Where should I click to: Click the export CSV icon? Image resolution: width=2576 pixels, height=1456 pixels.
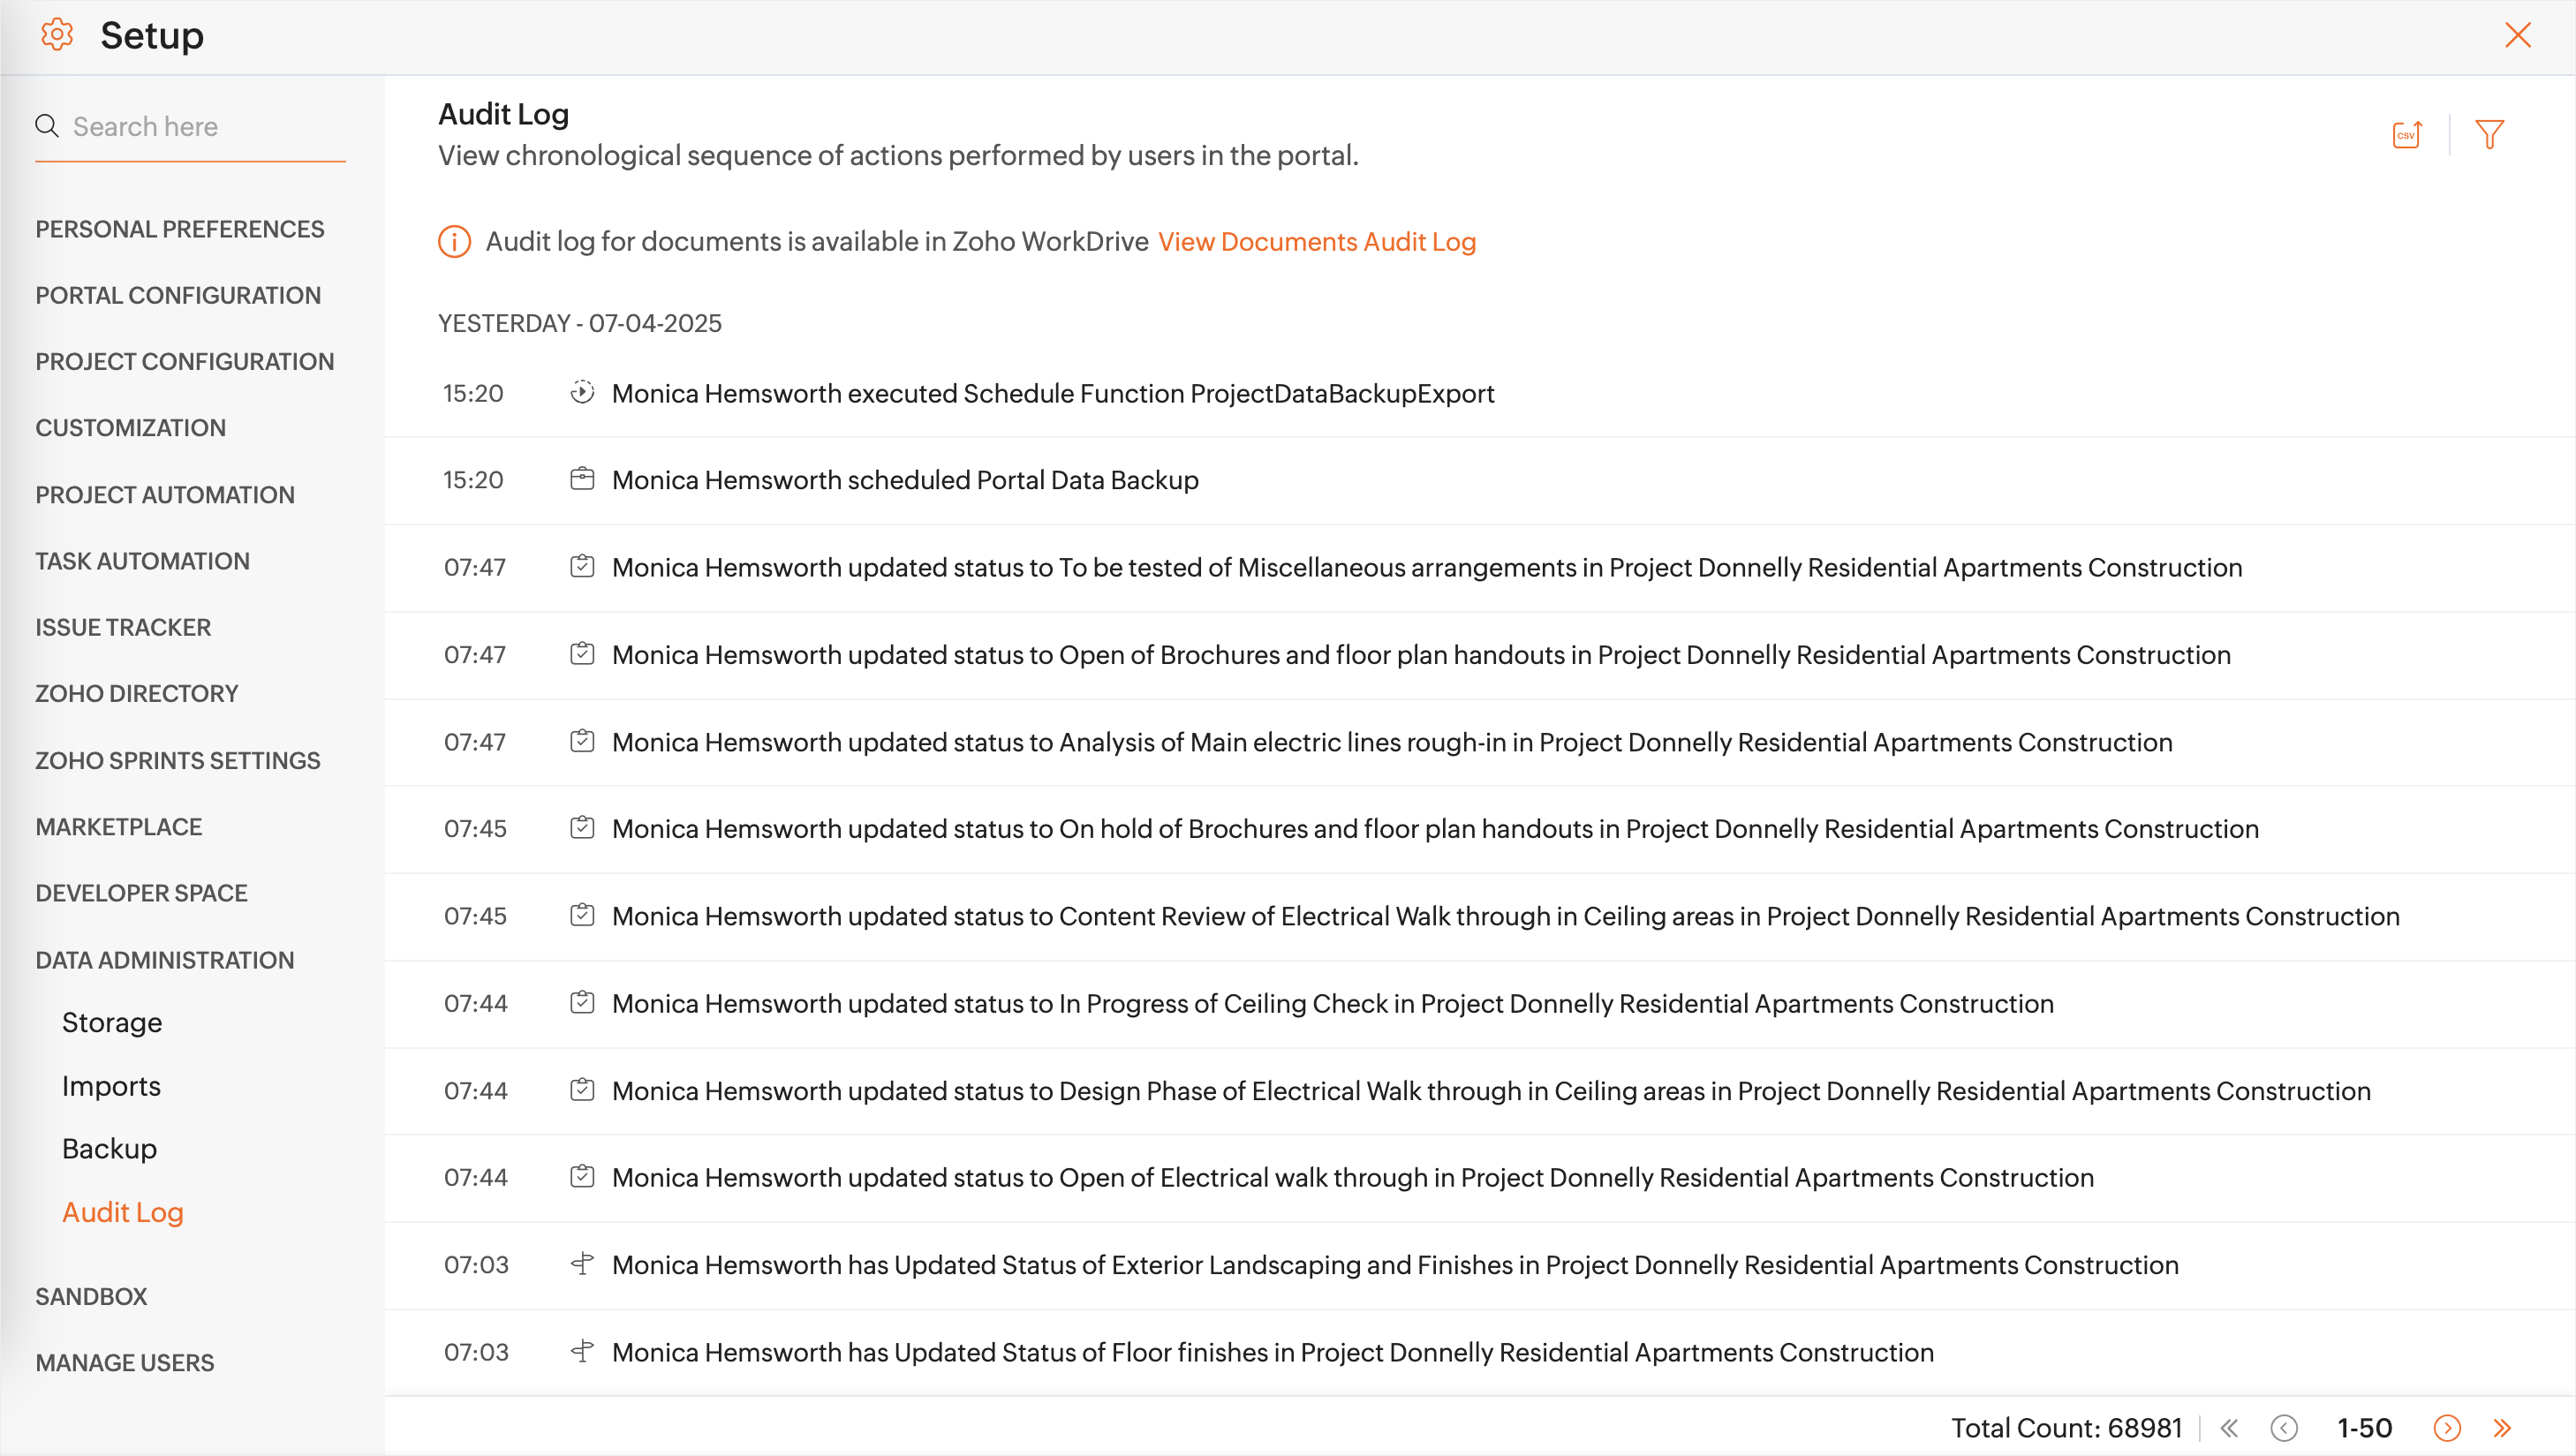2406,134
